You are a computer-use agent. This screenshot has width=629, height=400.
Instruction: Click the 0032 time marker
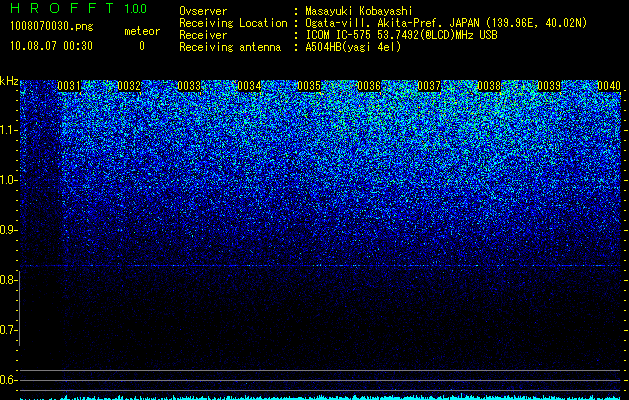tap(129, 86)
